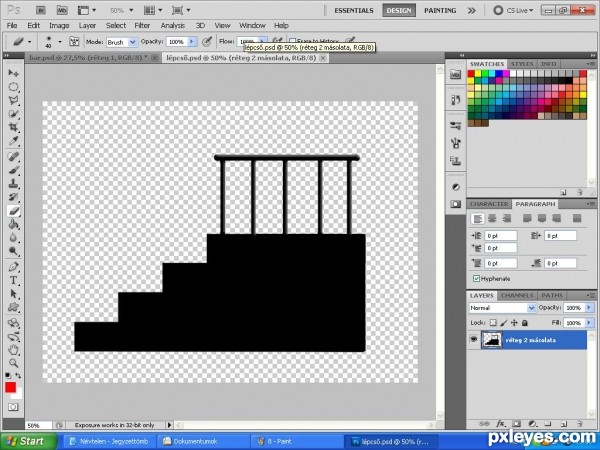This screenshot has width=600, height=450.
Task: Select the Polygonal Lasso tool
Action: [x=13, y=101]
